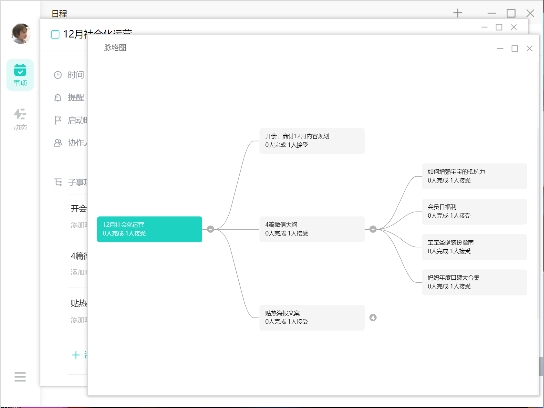
Task: Select the last right-column child node
Action: [x=474, y=282]
